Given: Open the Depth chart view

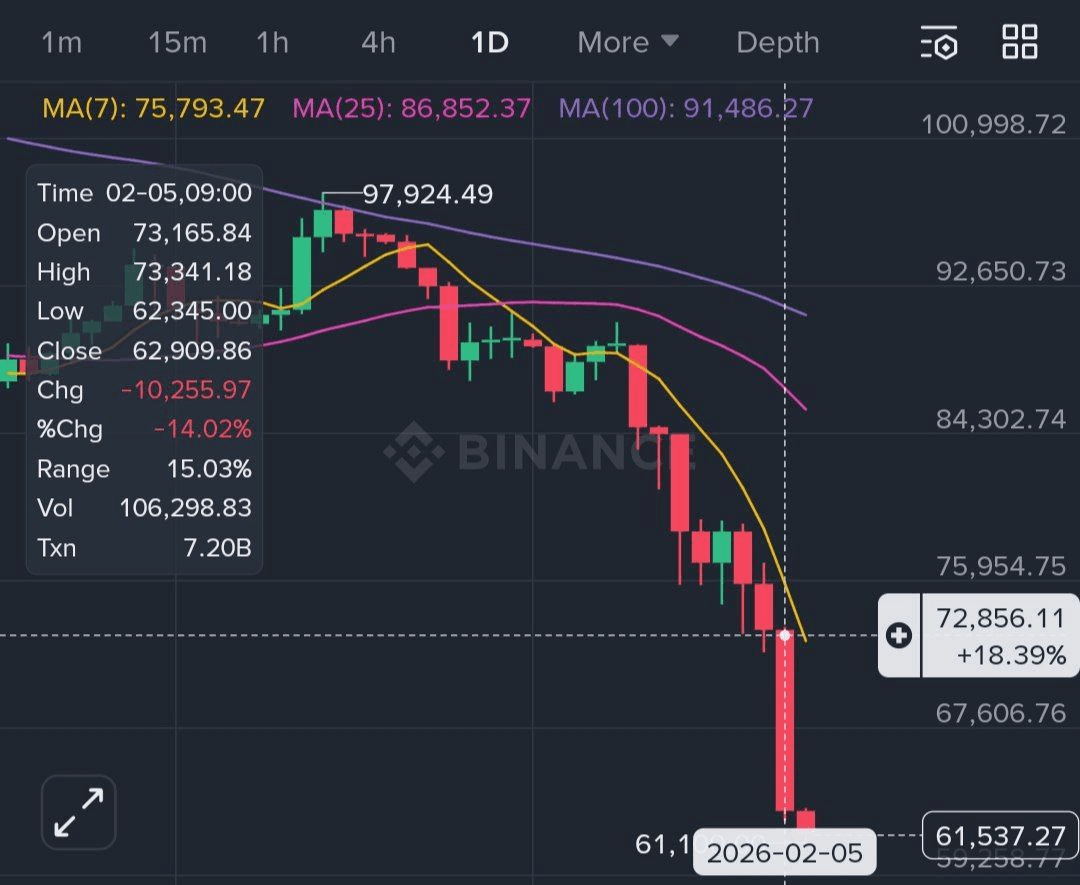Looking at the screenshot, I should (x=778, y=43).
